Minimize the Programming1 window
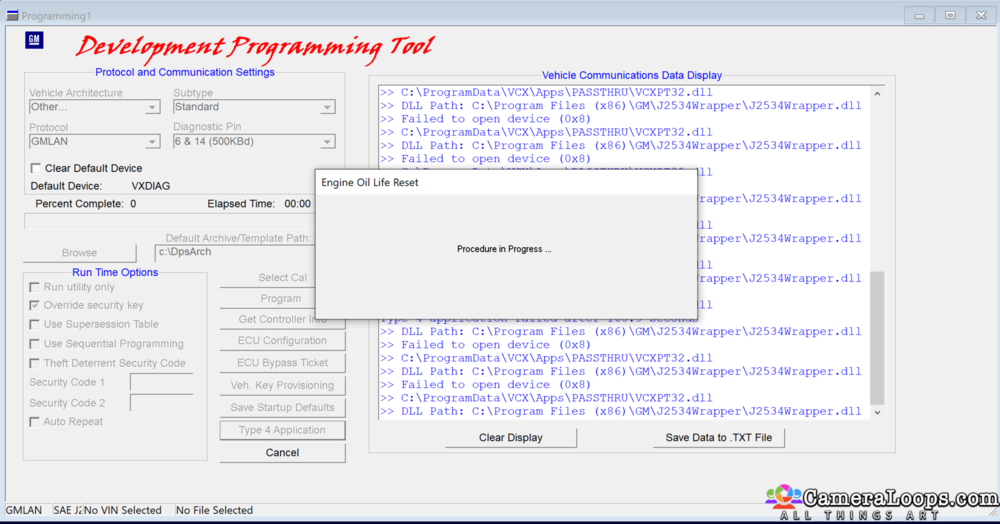Image resolution: width=1000 pixels, height=524 pixels. (919, 15)
